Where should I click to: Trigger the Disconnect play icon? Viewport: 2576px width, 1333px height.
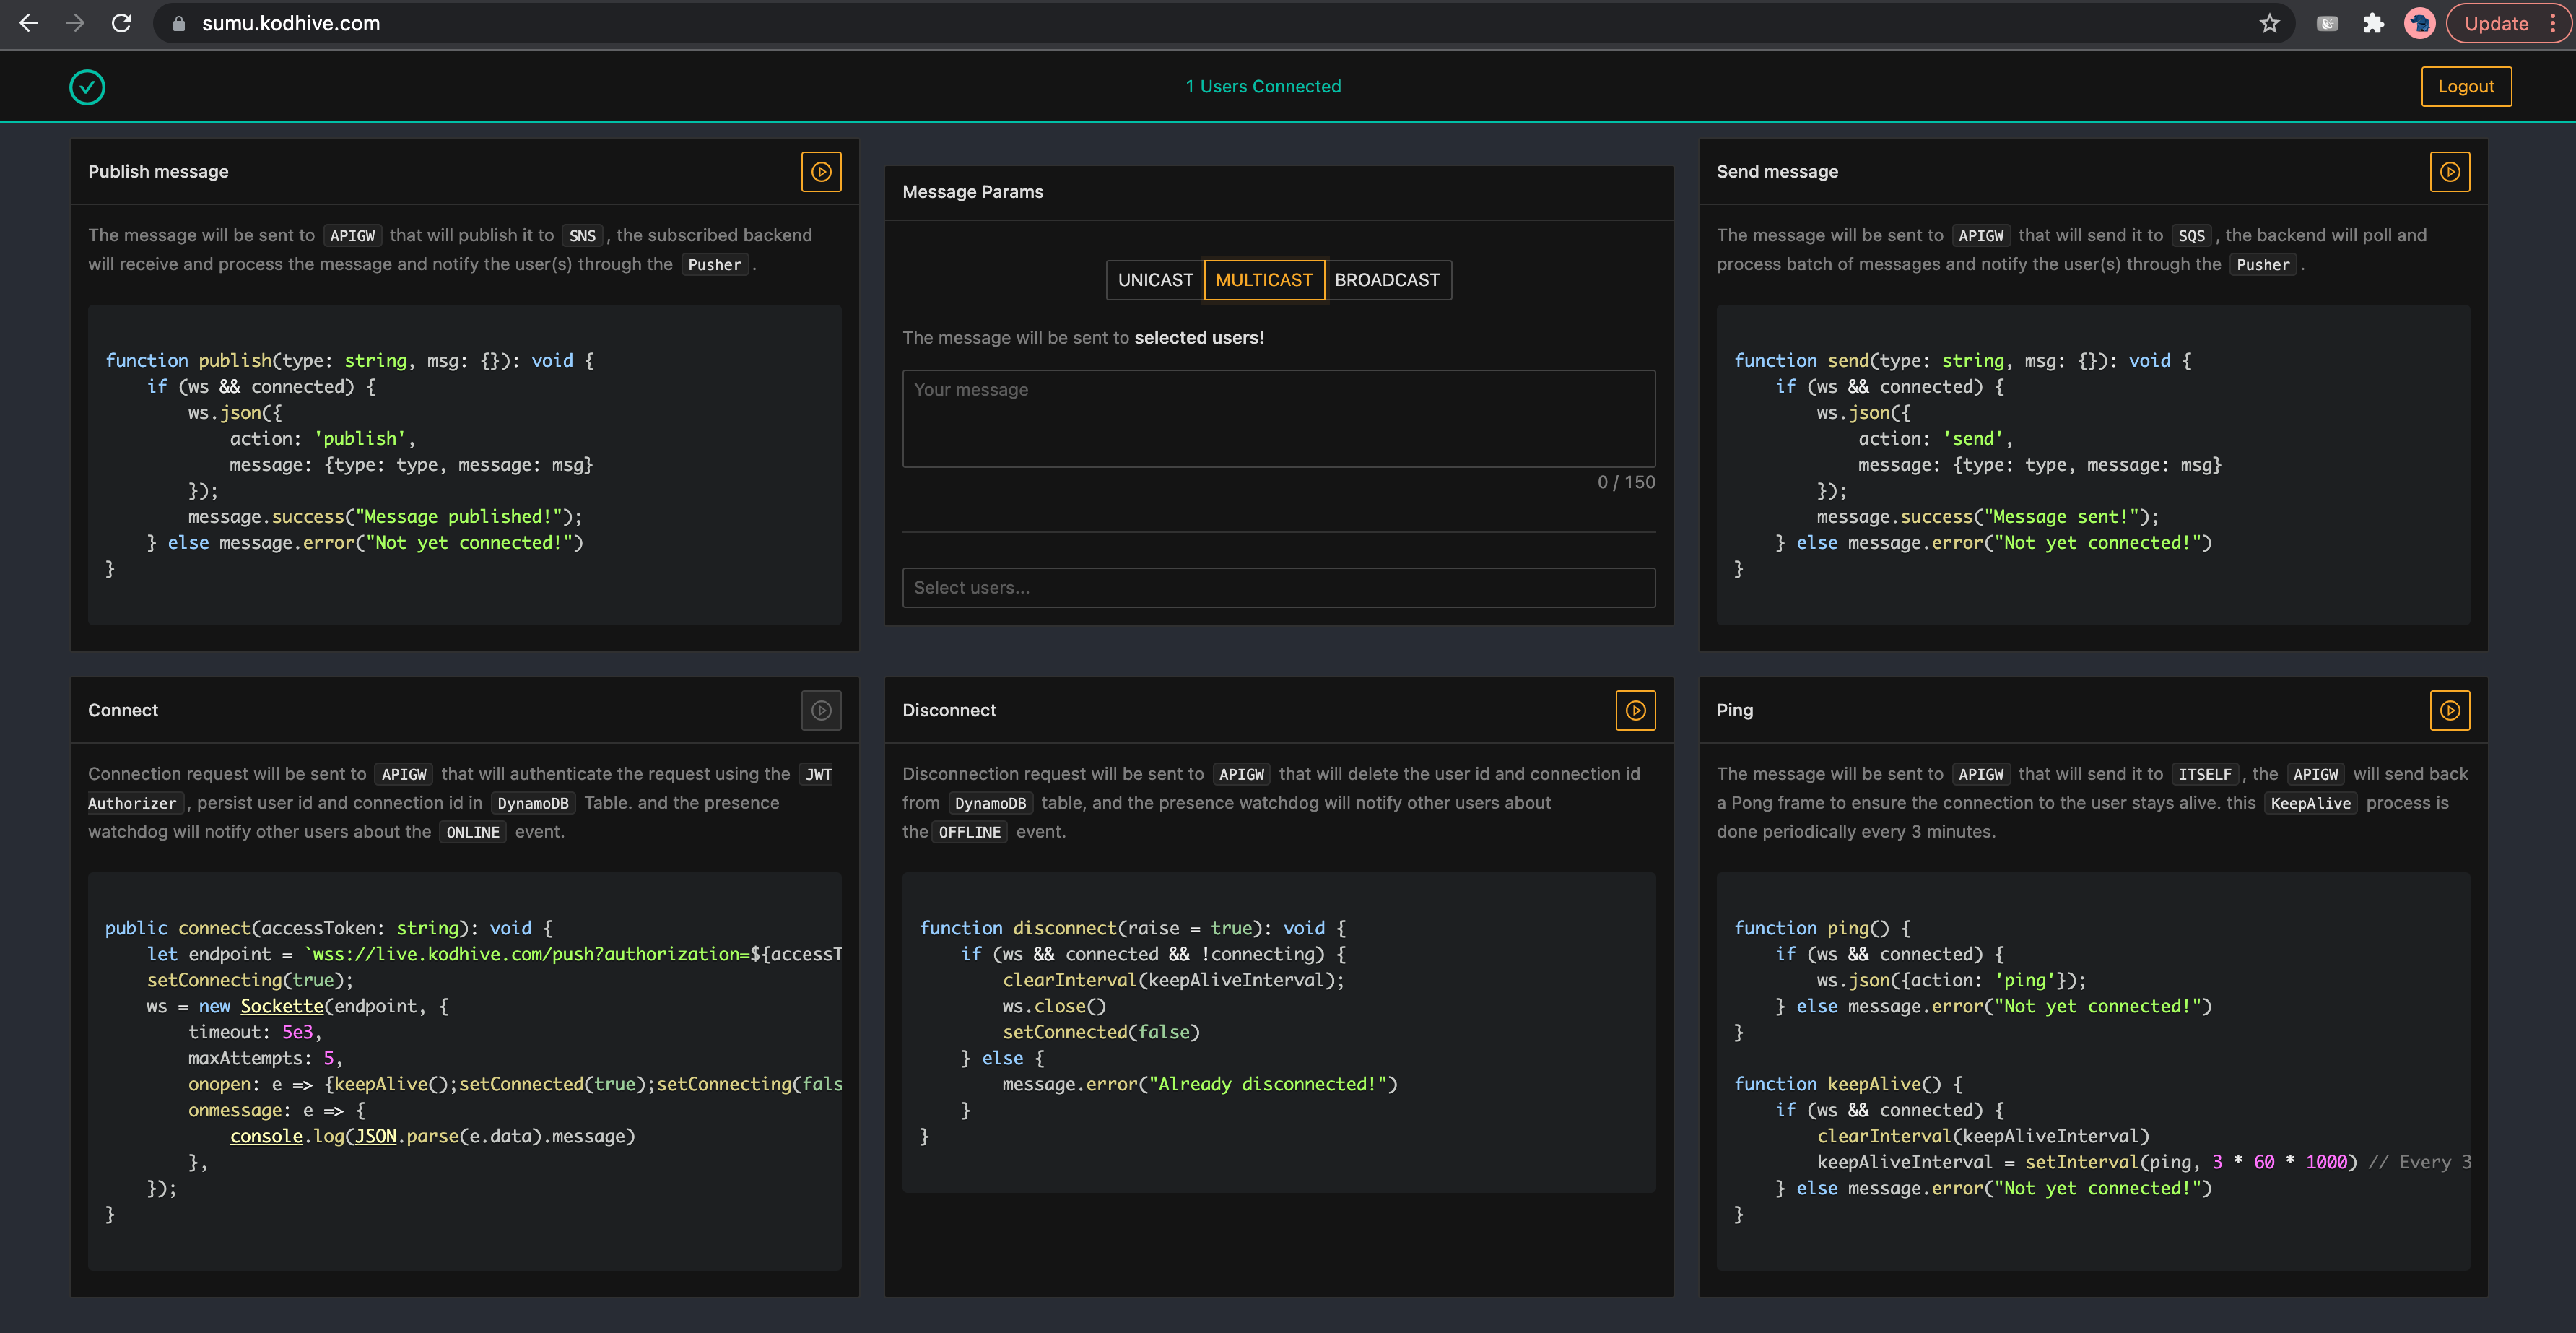coord(1636,711)
